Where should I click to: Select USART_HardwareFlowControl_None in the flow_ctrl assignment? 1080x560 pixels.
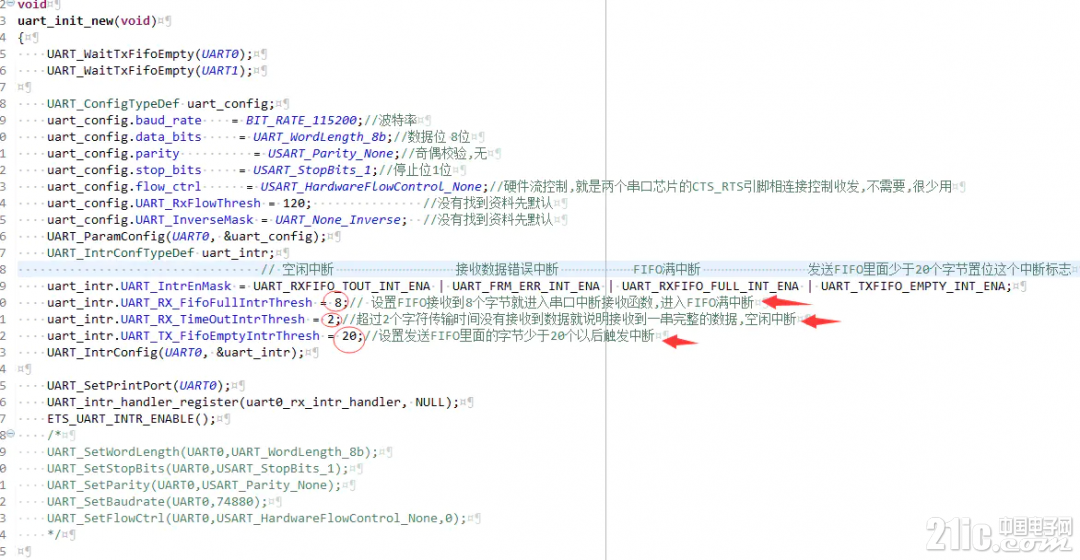(x=371, y=186)
